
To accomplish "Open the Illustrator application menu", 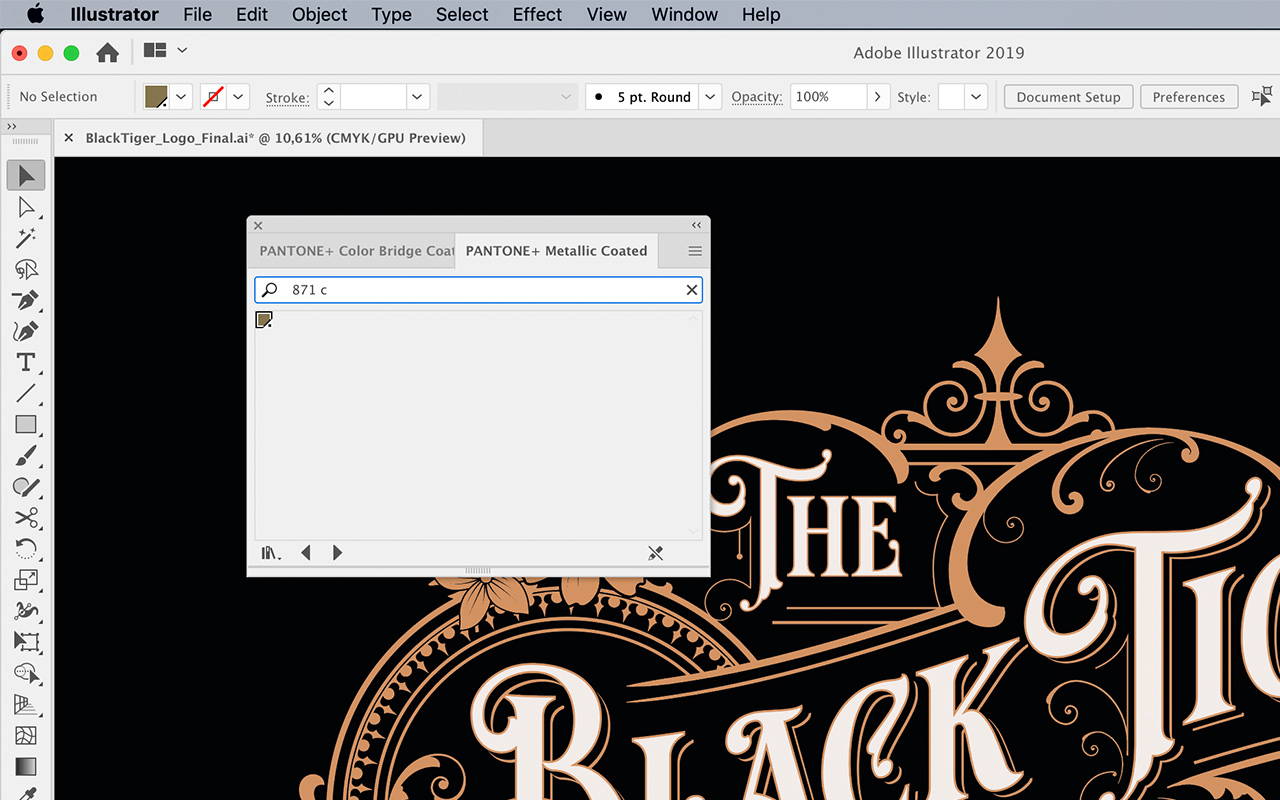I will click(114, 14).
